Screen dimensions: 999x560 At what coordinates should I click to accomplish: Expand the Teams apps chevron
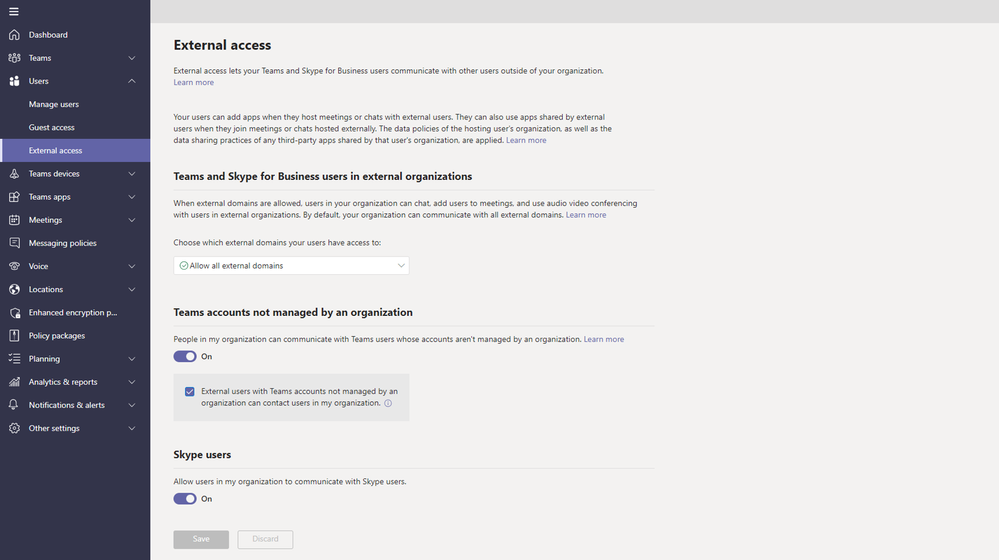tap(132, 197)
